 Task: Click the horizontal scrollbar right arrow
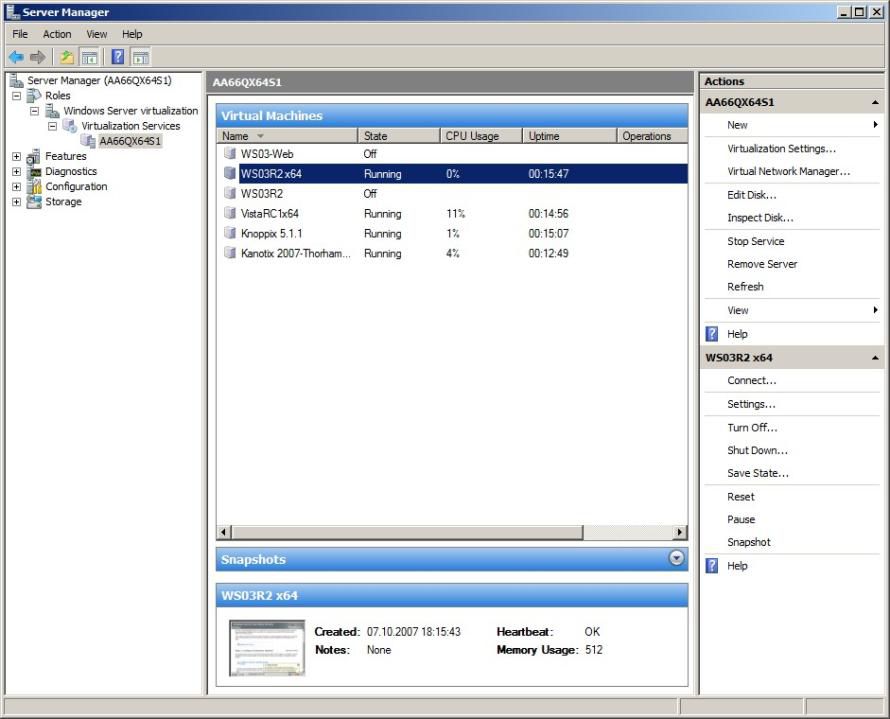coord(679,532)
